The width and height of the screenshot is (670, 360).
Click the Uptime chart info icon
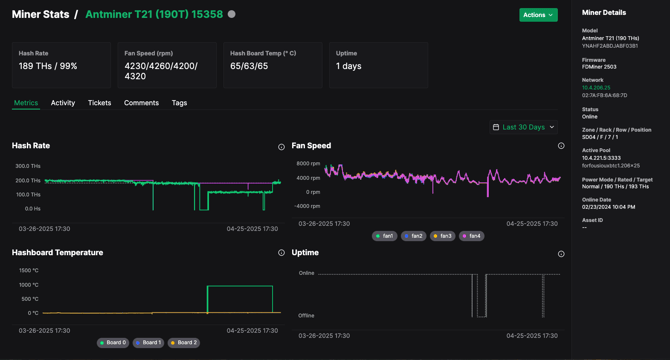[561, 254]
